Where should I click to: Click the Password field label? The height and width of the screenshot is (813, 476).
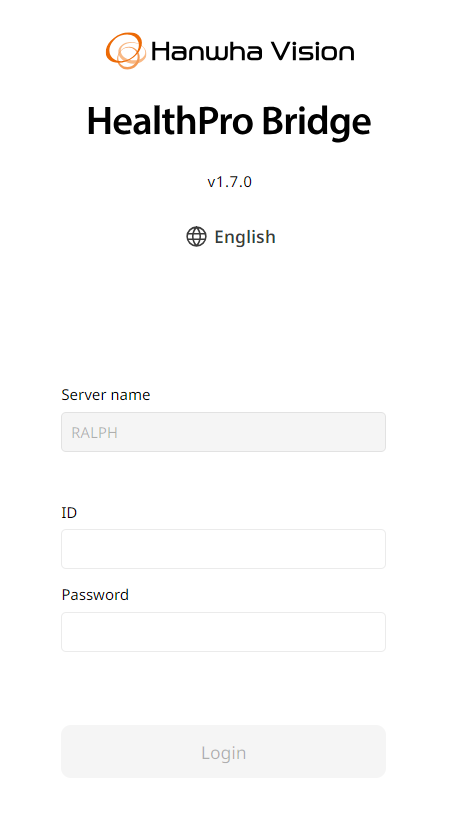pos(95,595)
